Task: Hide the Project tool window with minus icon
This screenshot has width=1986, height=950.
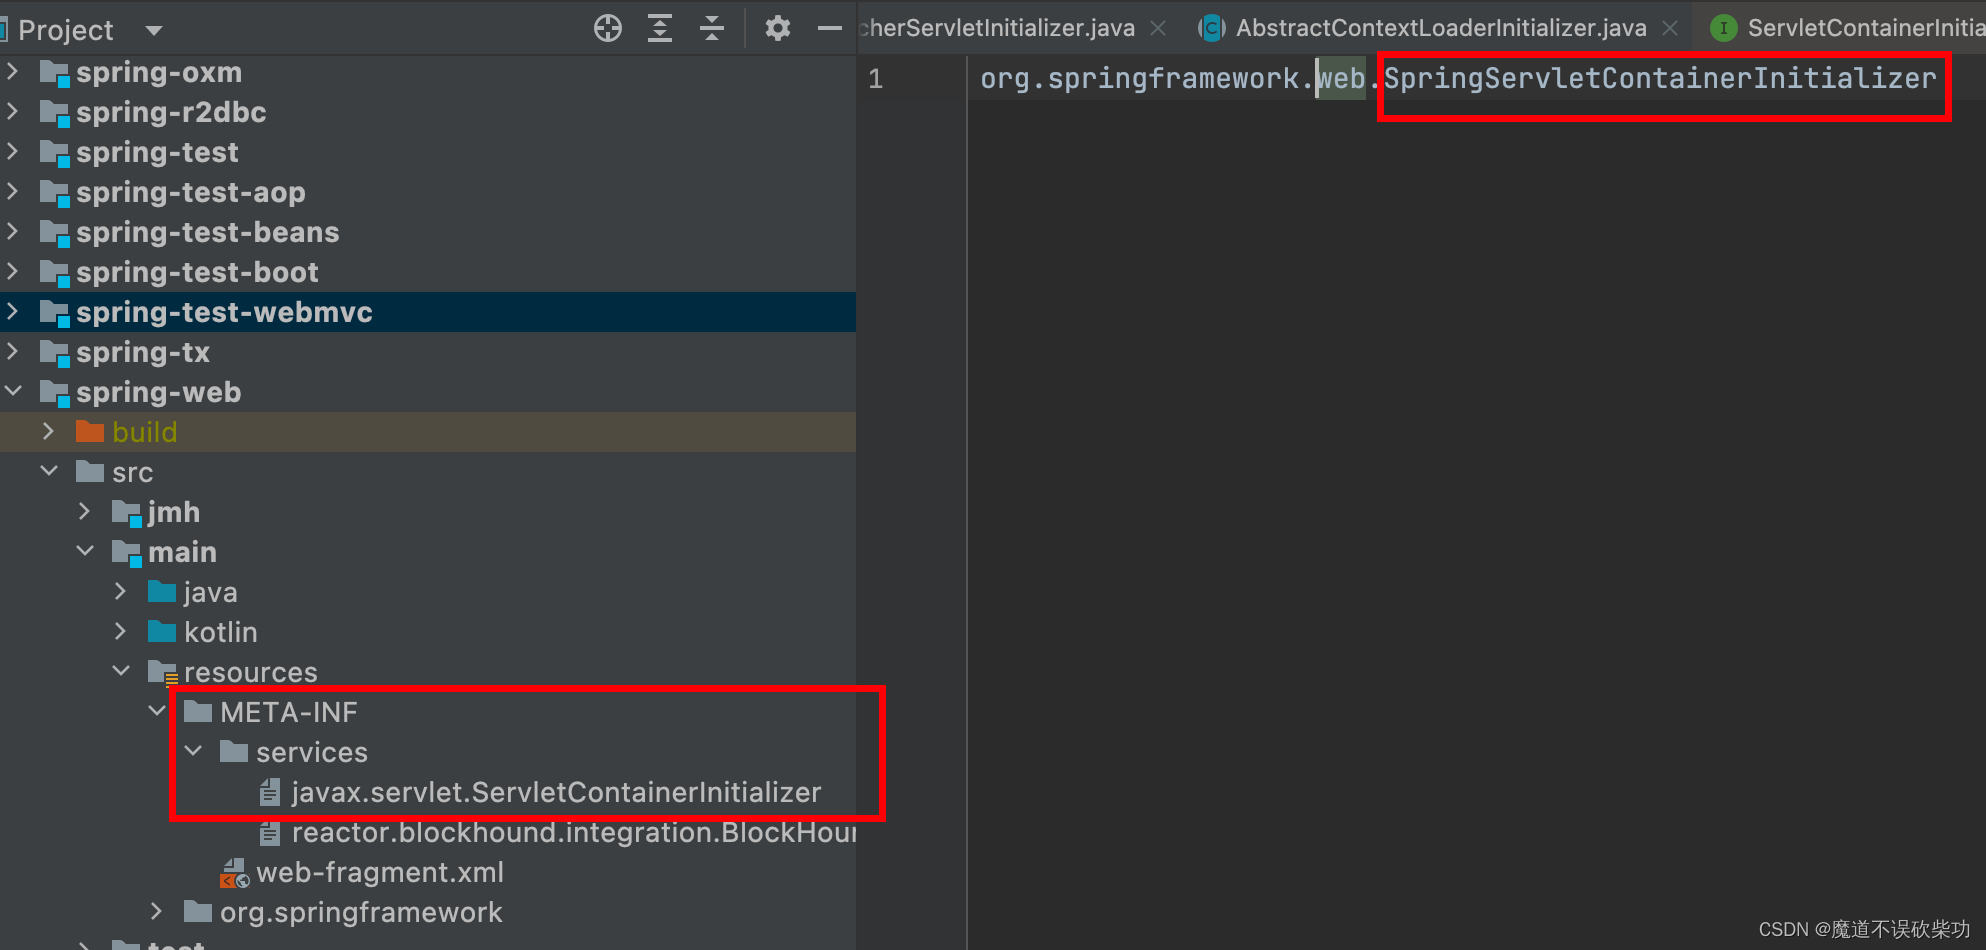Action: coord(830,28)
